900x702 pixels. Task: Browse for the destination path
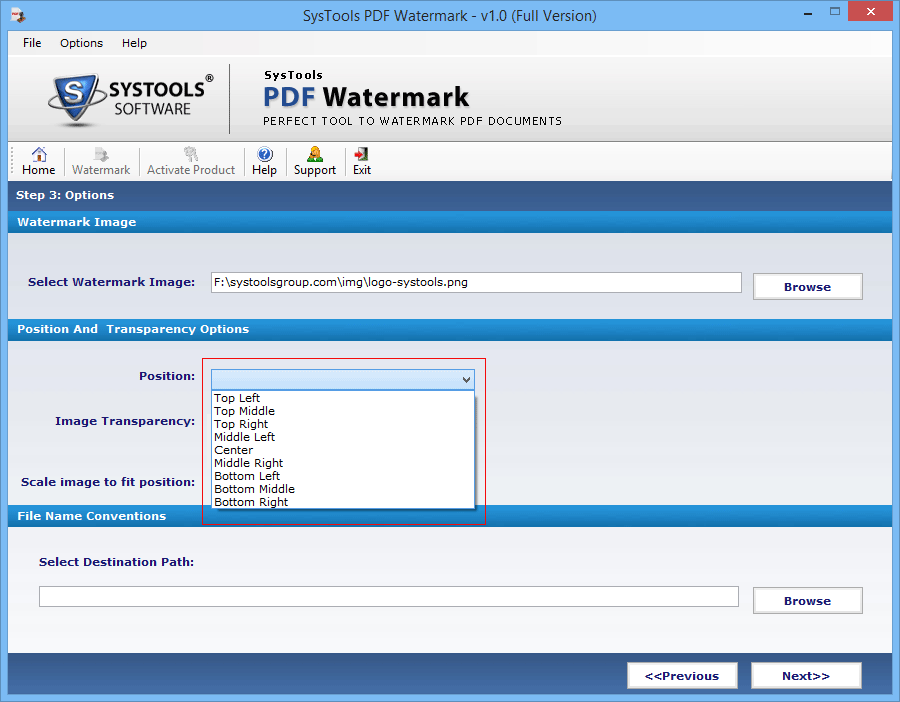[808, 600]
